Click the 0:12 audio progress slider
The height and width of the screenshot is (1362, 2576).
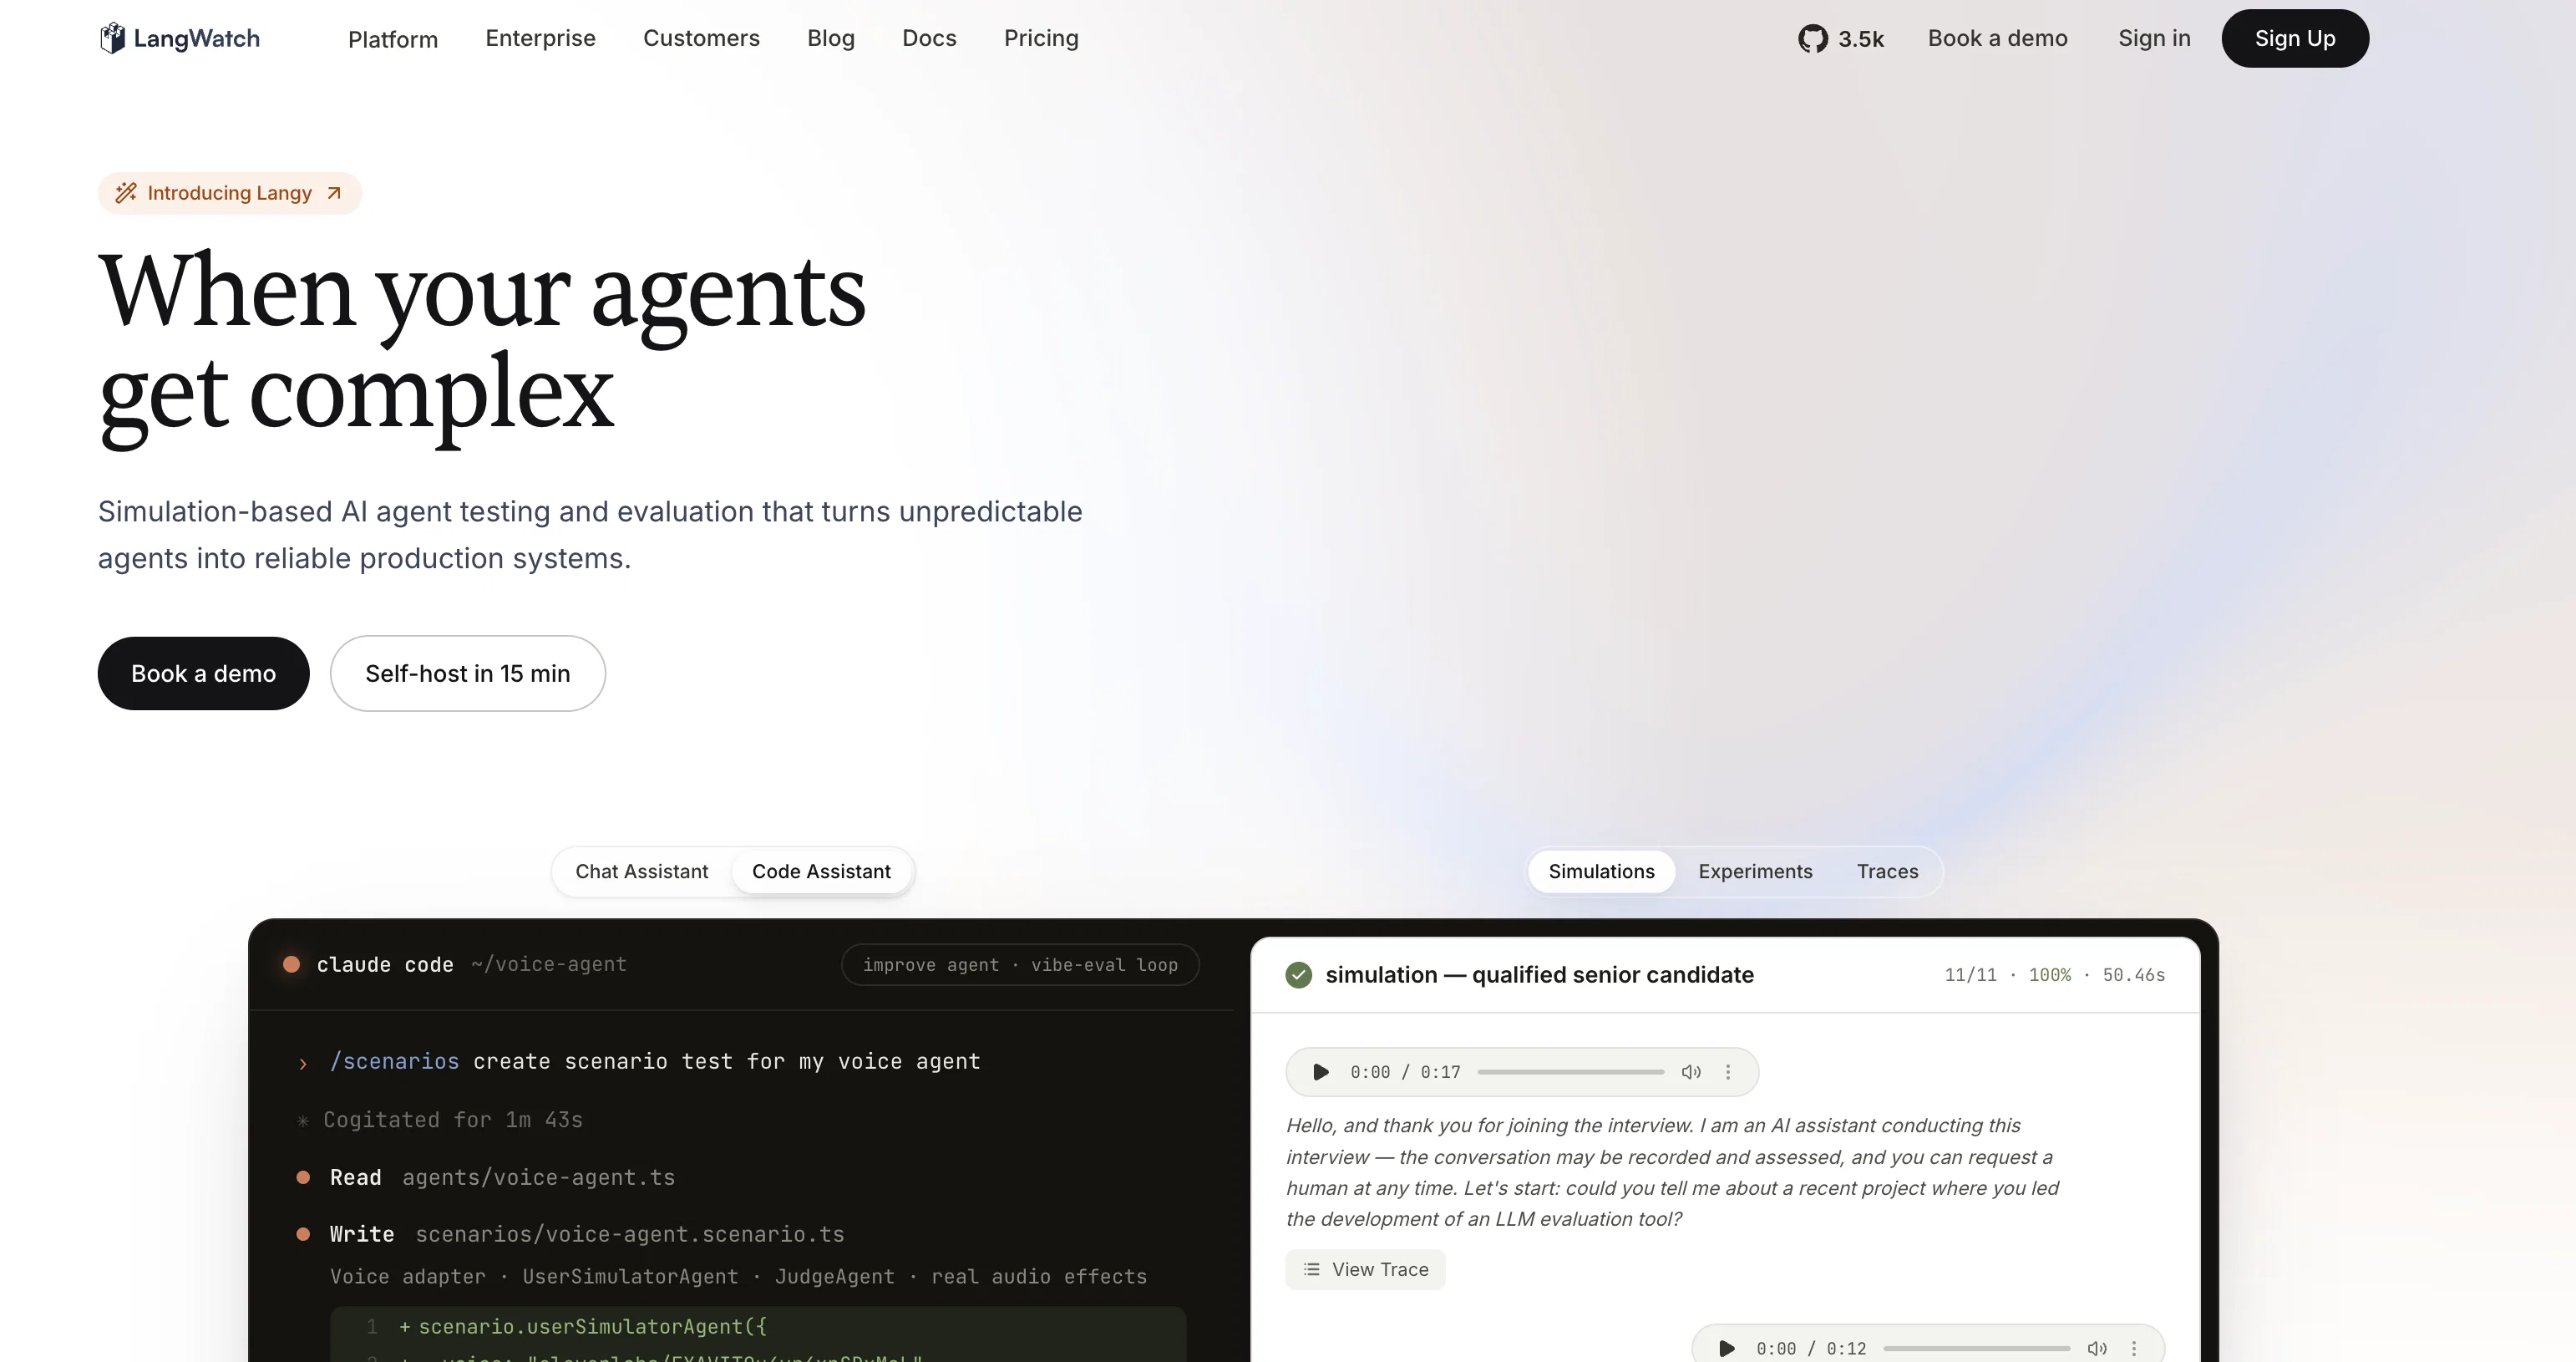click(x=1976, y=1348)
